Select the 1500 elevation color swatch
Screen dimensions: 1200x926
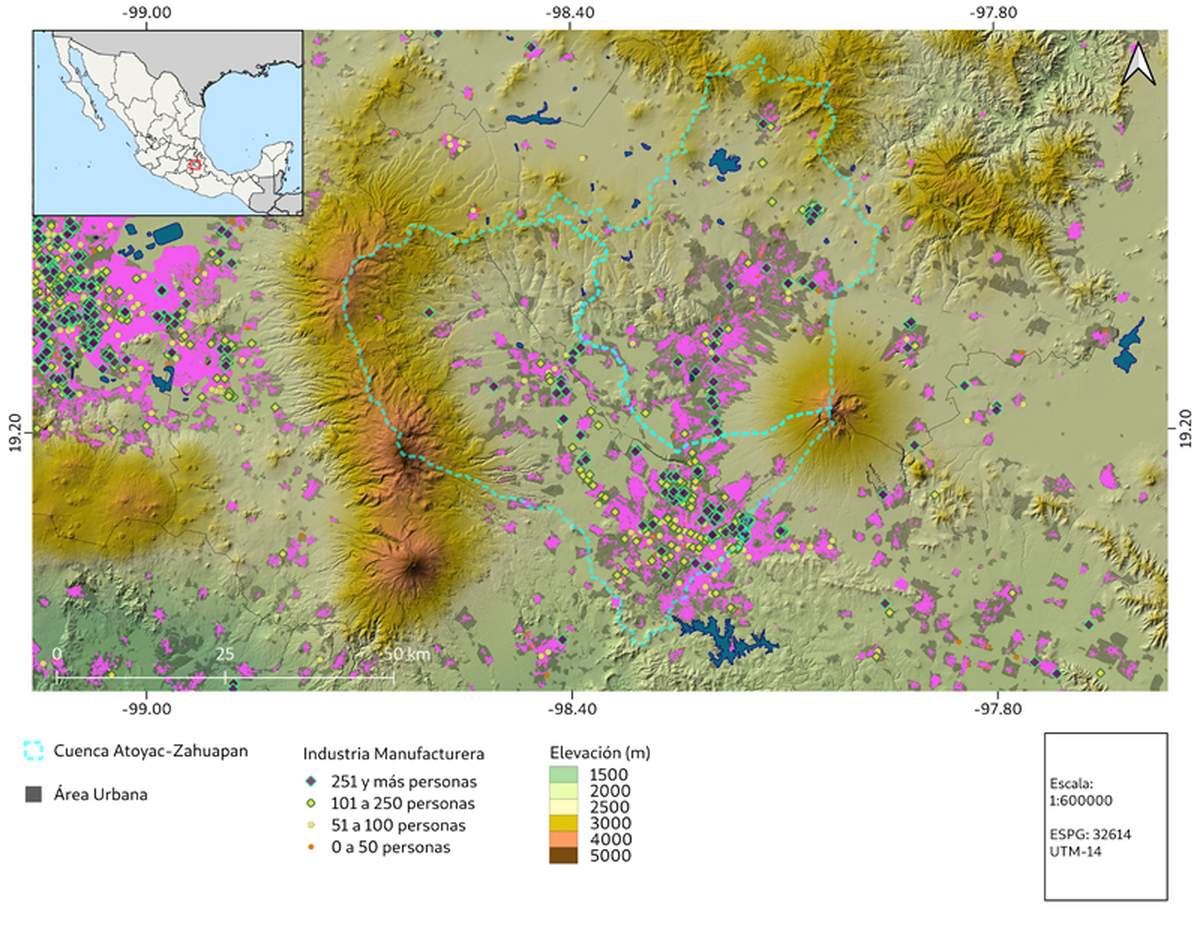click(564, 775)
